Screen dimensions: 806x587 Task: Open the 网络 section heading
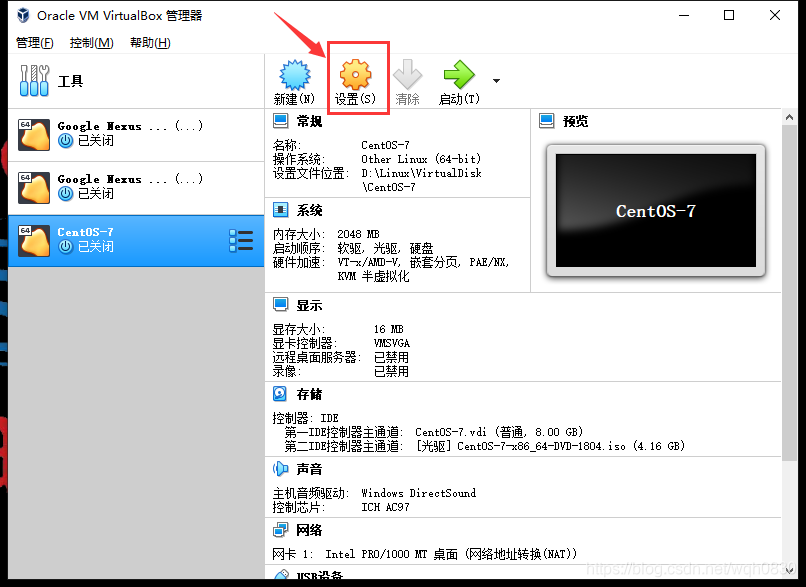(309, 530)
